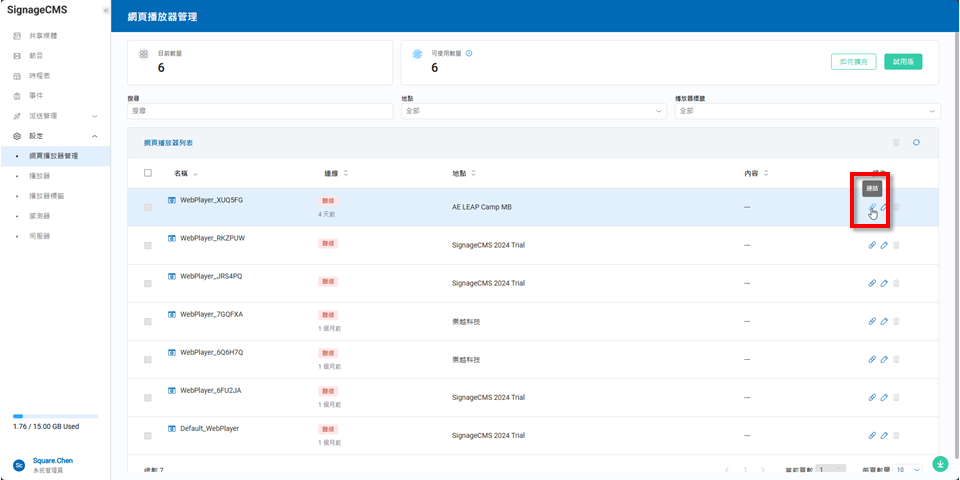960x480 pixels.
Task: Refresh the web player list
Action: tap(916, 143)
